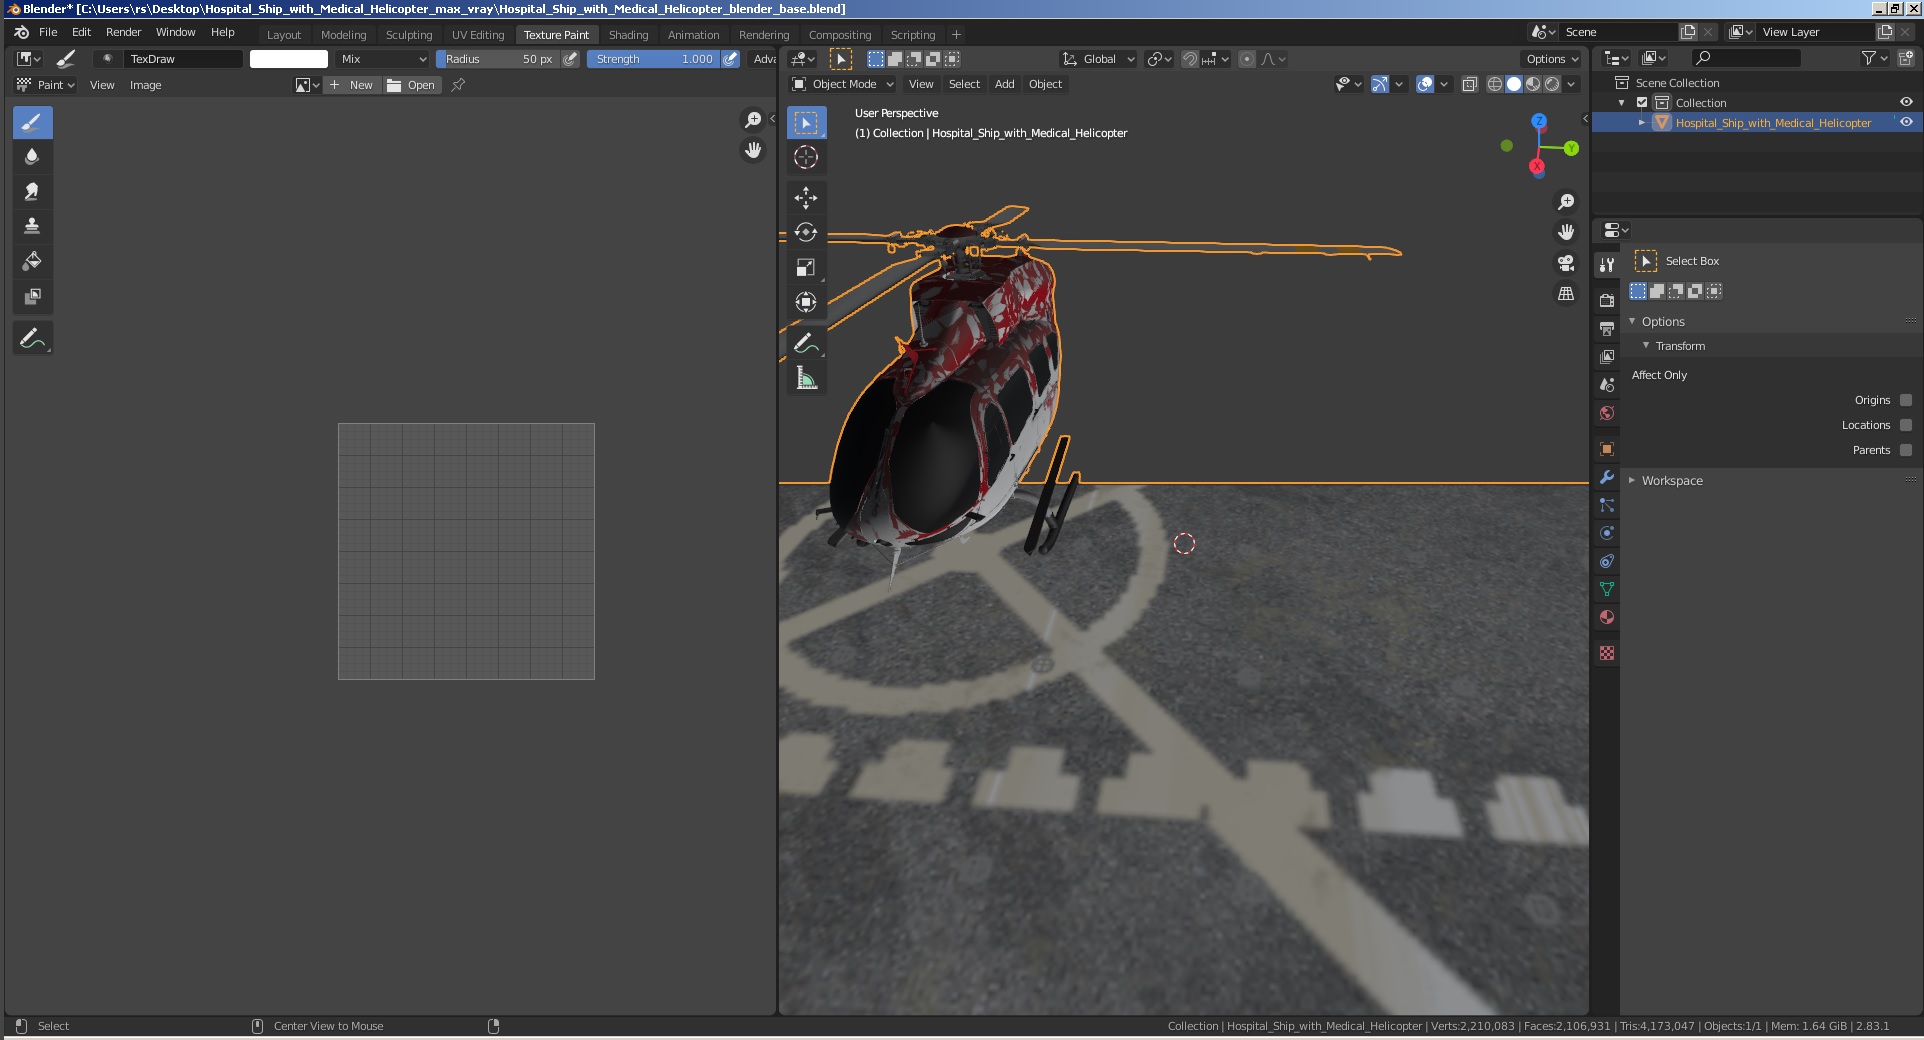Select the Smear brush tool
The width and height of the screenshot is (1924, 1040).
point(32,192)
